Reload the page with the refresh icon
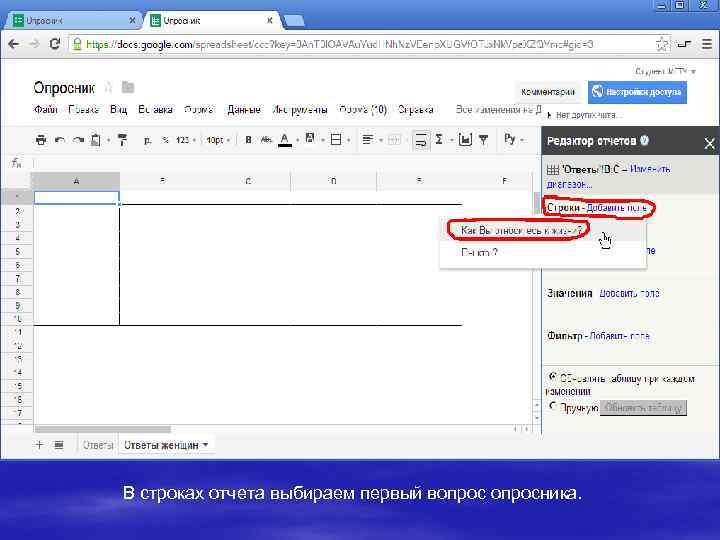This screenshot has height=540, width=720. tap(55, 44)
